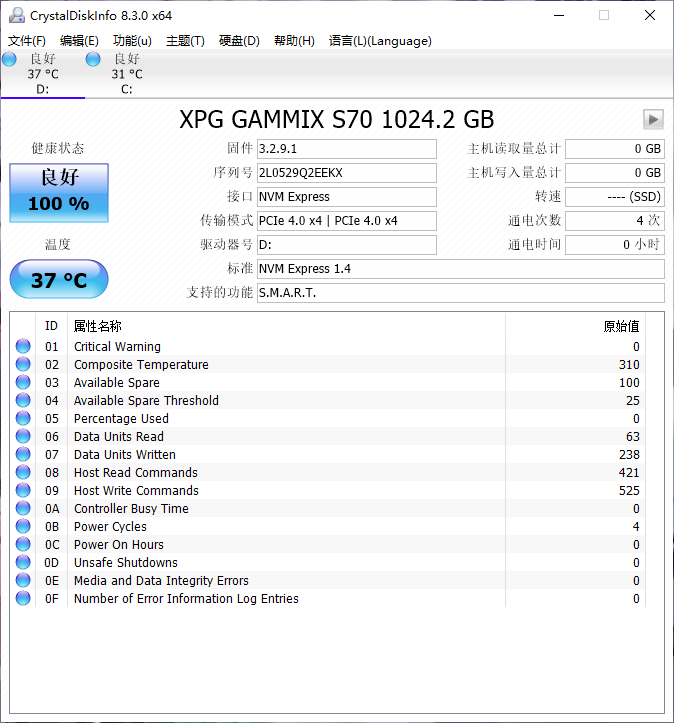Click the ID column header
The width and height of the screenshot is (674, 723).
pos(51,326)
